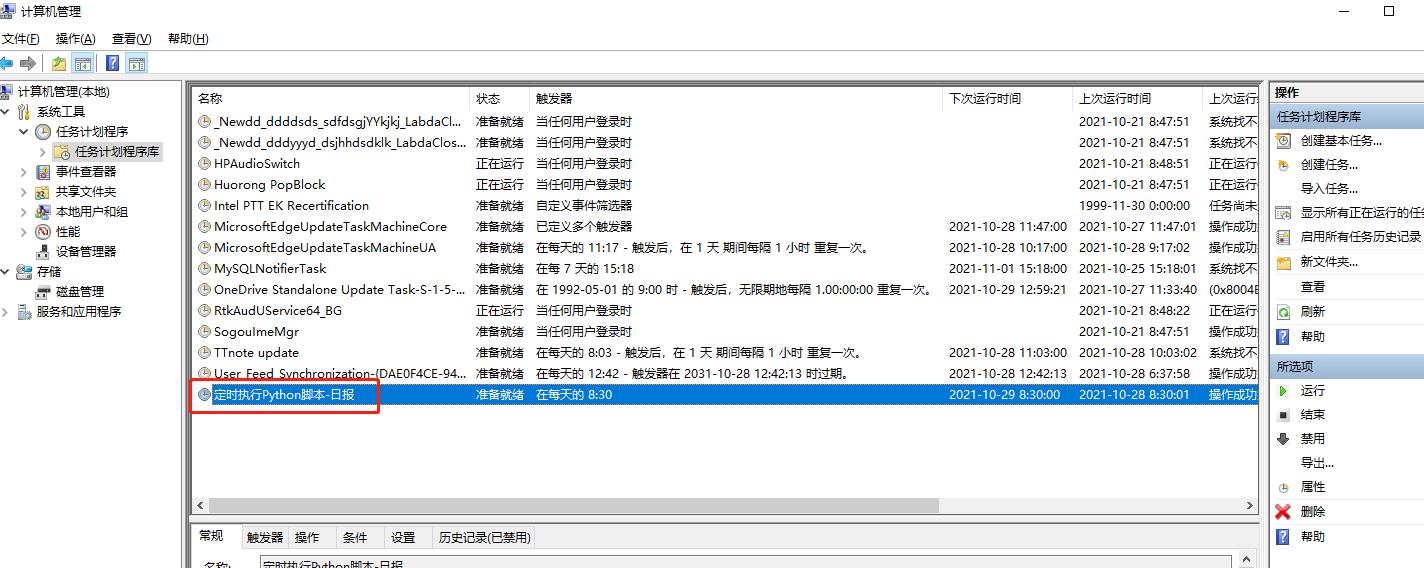Click 禁用 to disable the task
1424x568 pixels.
pyautogui.click(x=1312, y=439)
